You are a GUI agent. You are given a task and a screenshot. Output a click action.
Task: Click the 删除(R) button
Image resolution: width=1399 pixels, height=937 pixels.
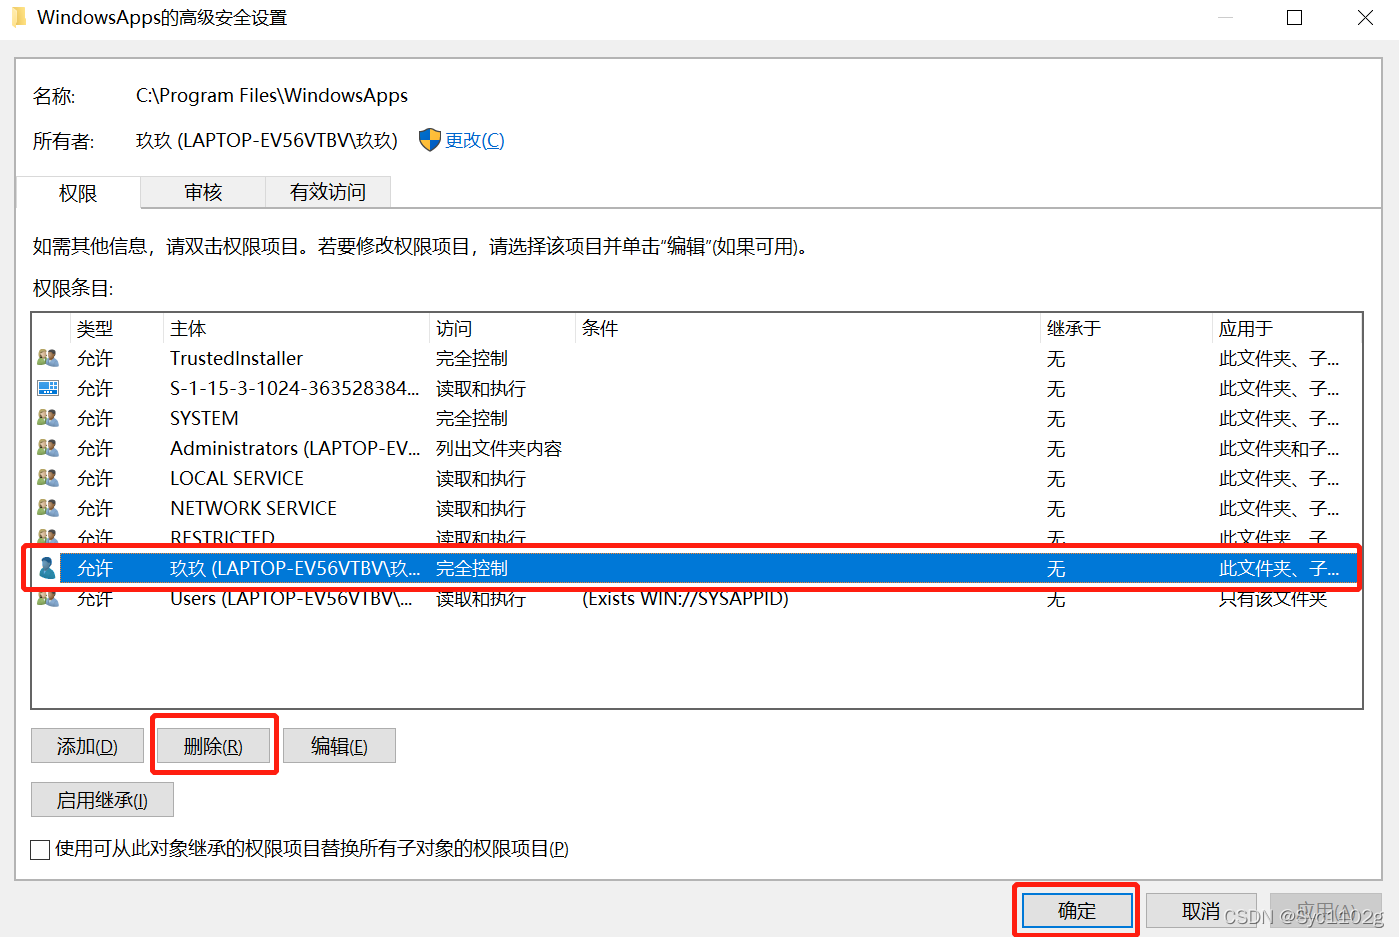click(x=213, y=746)
